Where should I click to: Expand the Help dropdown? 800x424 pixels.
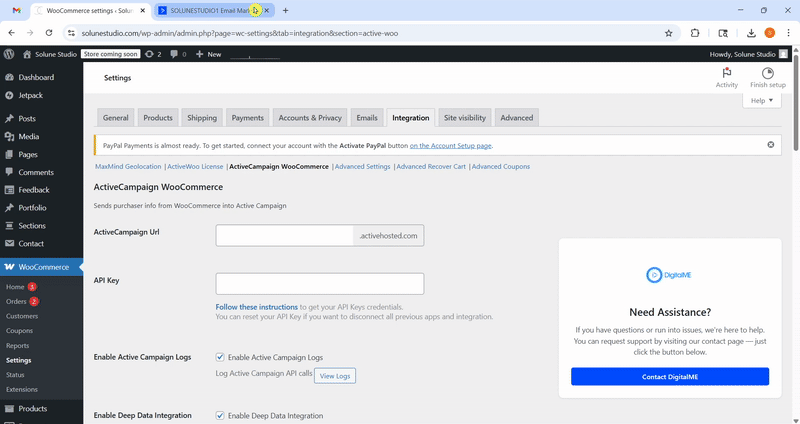pyautogui.click(x=762, y=101)
